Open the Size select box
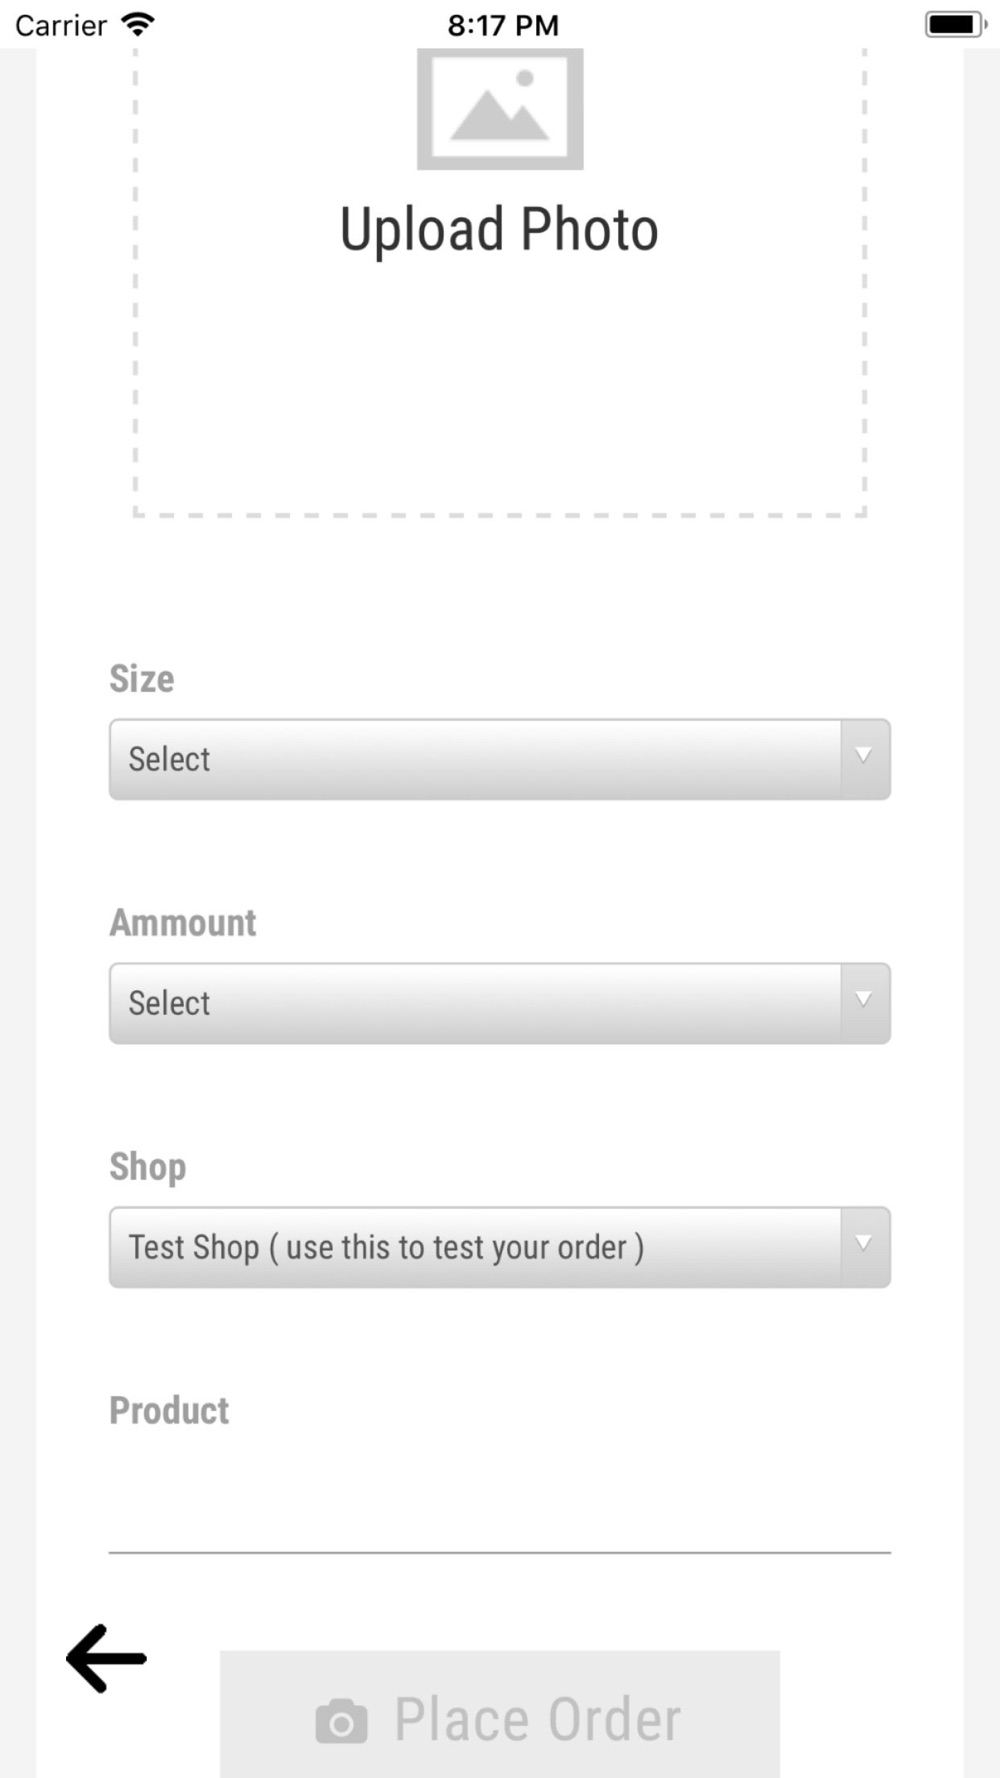 pos(500,759)
